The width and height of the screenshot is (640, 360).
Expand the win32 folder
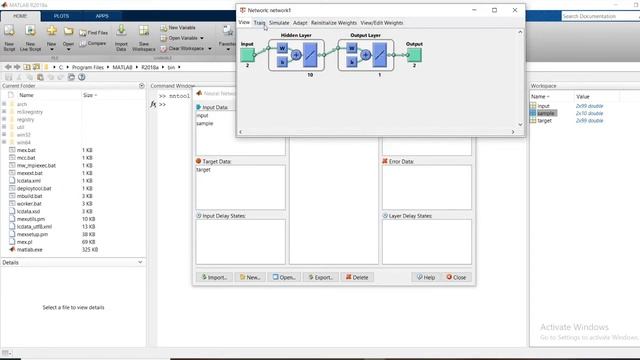[x=4, y=134]
